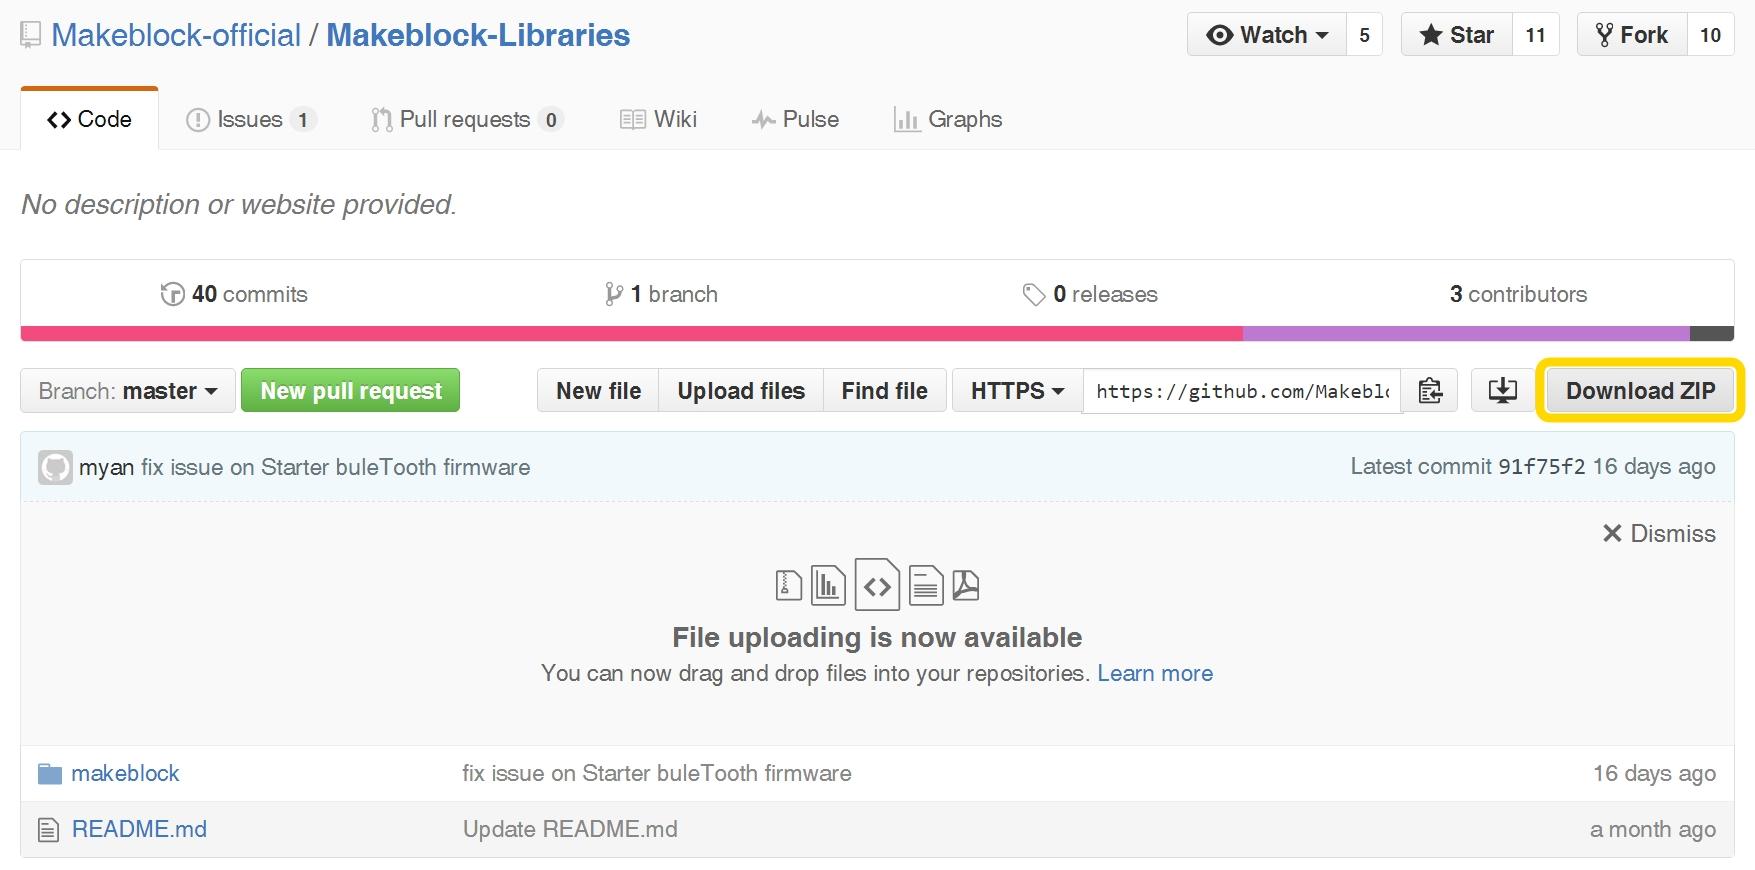Click the purple segment of the language bar
This screenshot has height=870, width=1755.
[x=1466, y=334]
